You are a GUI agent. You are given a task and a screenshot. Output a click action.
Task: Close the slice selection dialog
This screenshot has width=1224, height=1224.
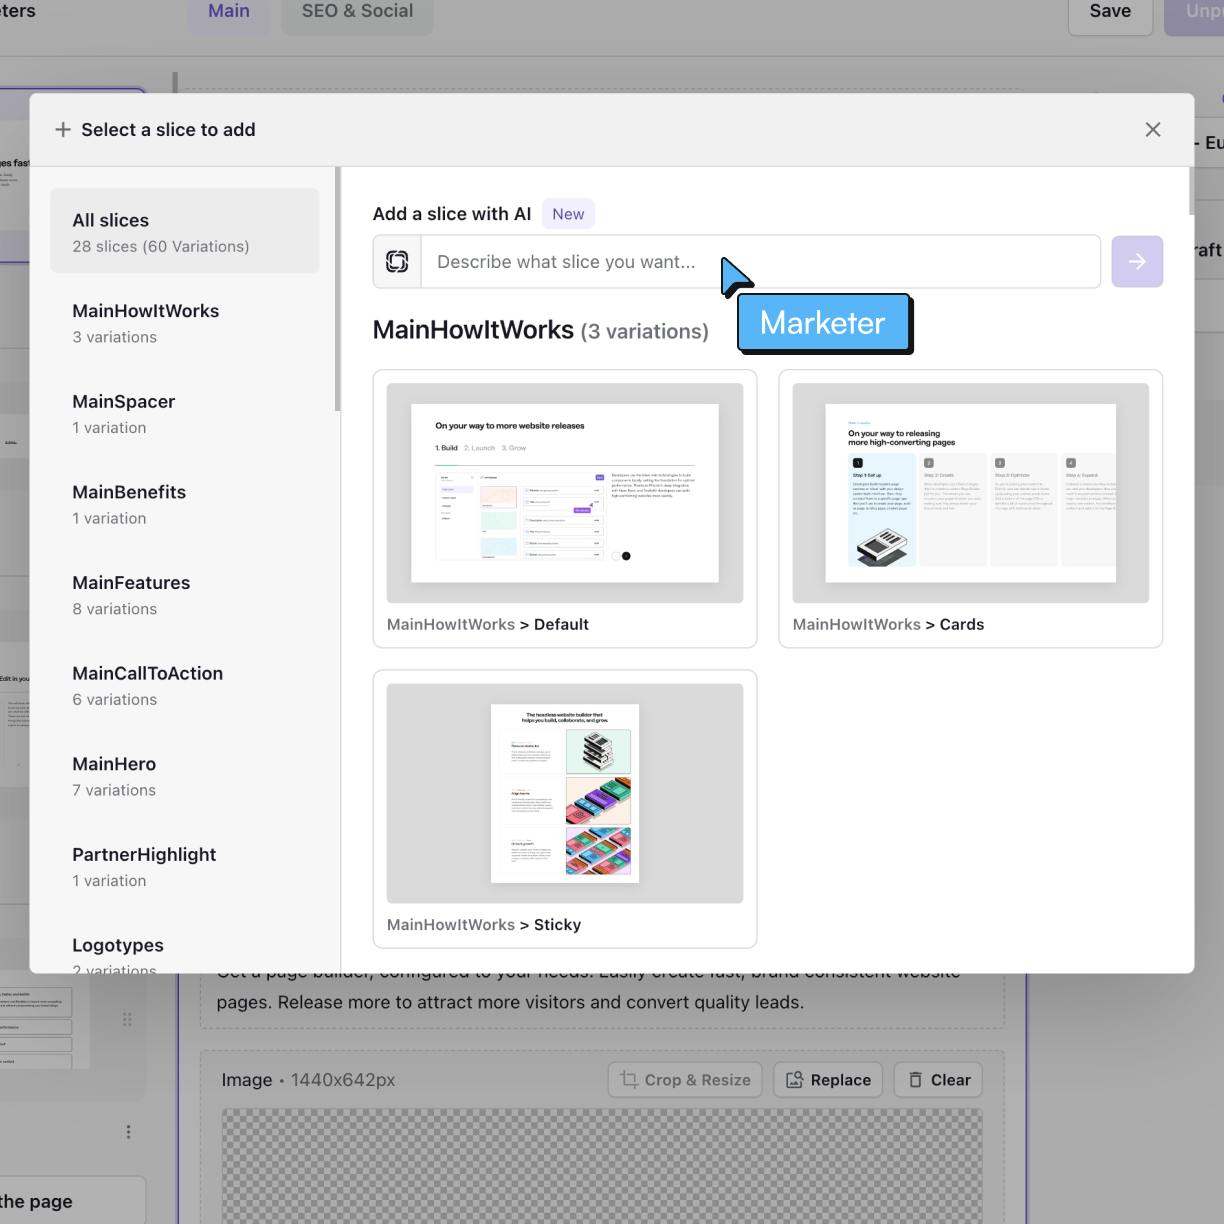[1153, 130]
